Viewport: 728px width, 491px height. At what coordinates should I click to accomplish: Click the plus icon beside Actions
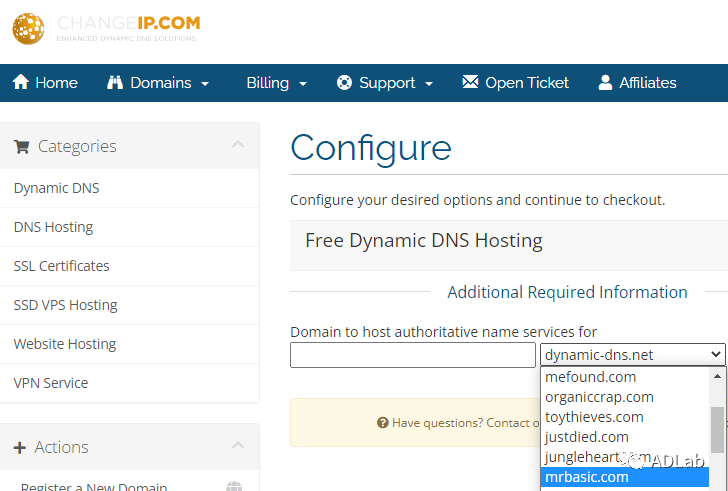click(x=20, y=448)
